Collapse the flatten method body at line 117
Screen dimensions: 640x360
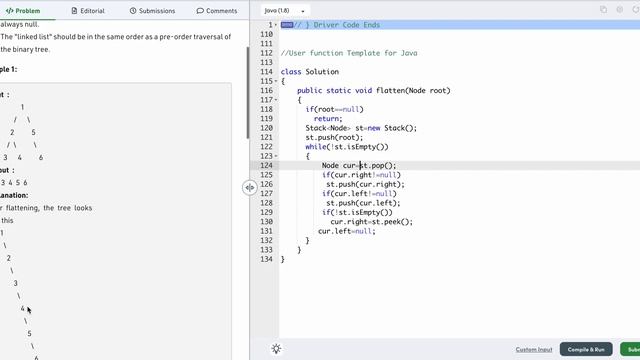tap(276, 100)
